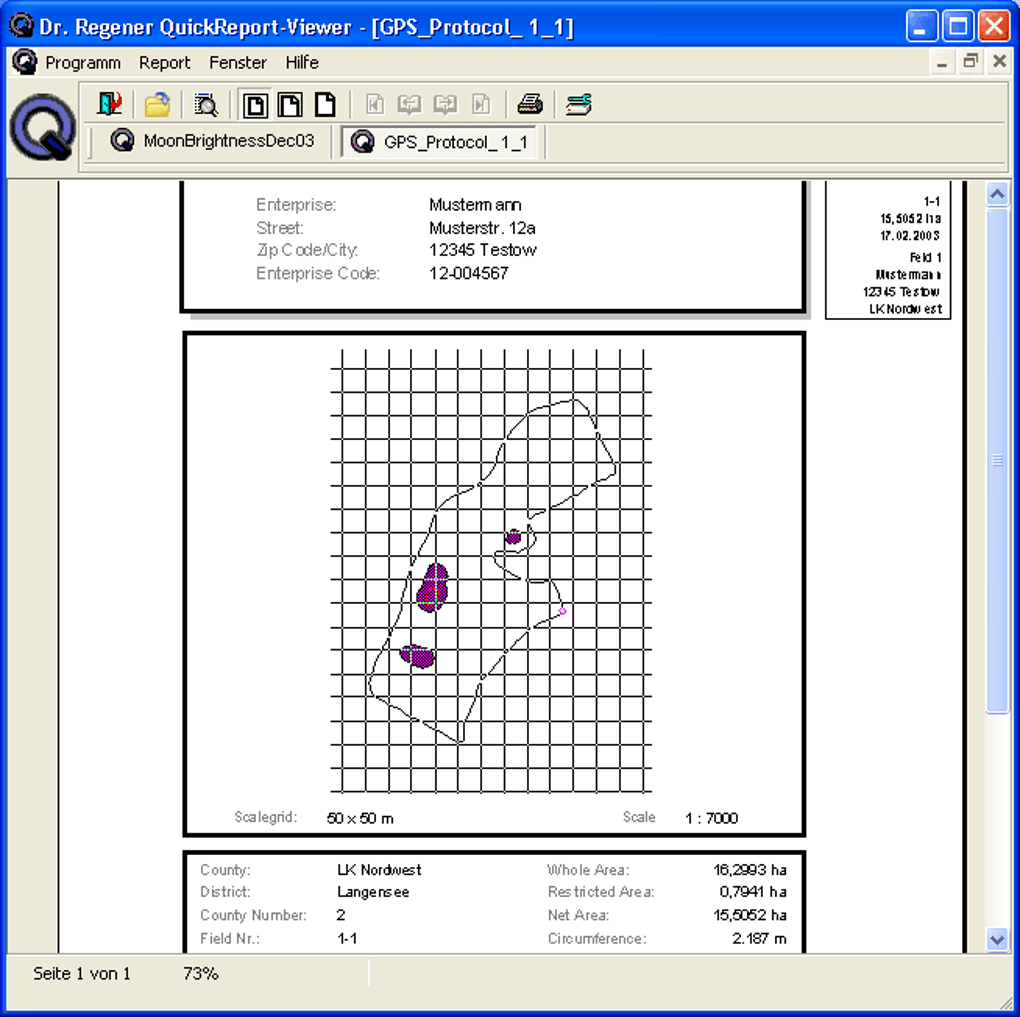Click the vertical scrollbar down arrow
The image size is (1020, 1017).
click(998, 939)
